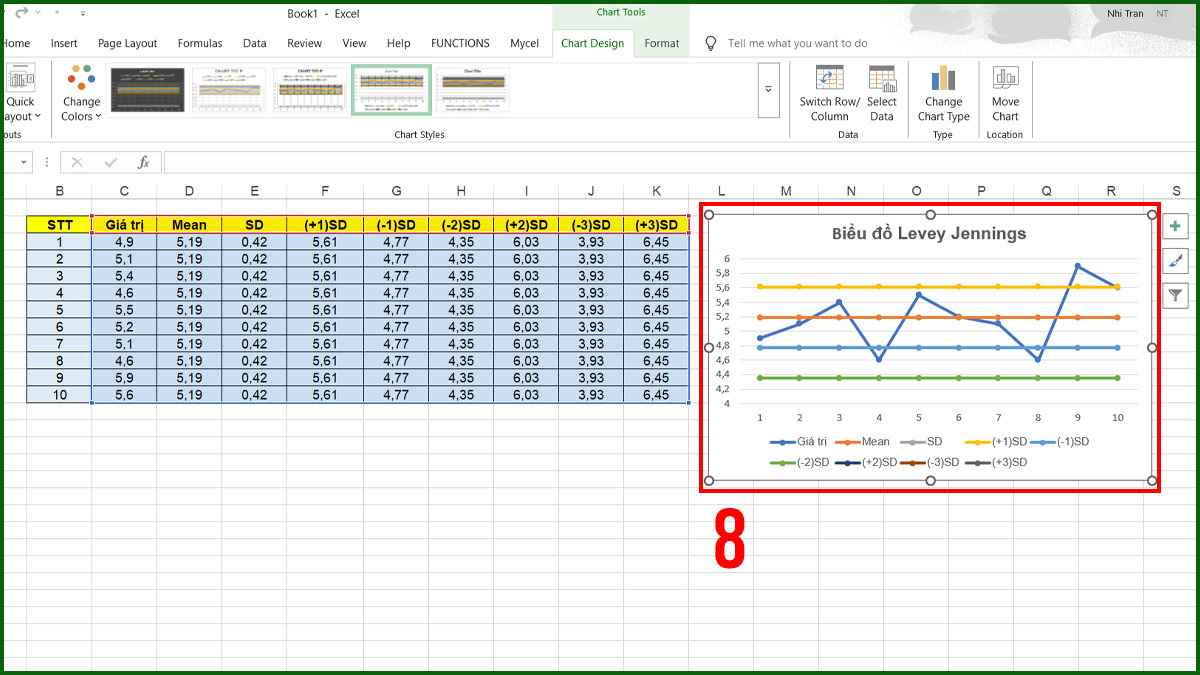Select cell containing value 4,9

tap(124, 241)
